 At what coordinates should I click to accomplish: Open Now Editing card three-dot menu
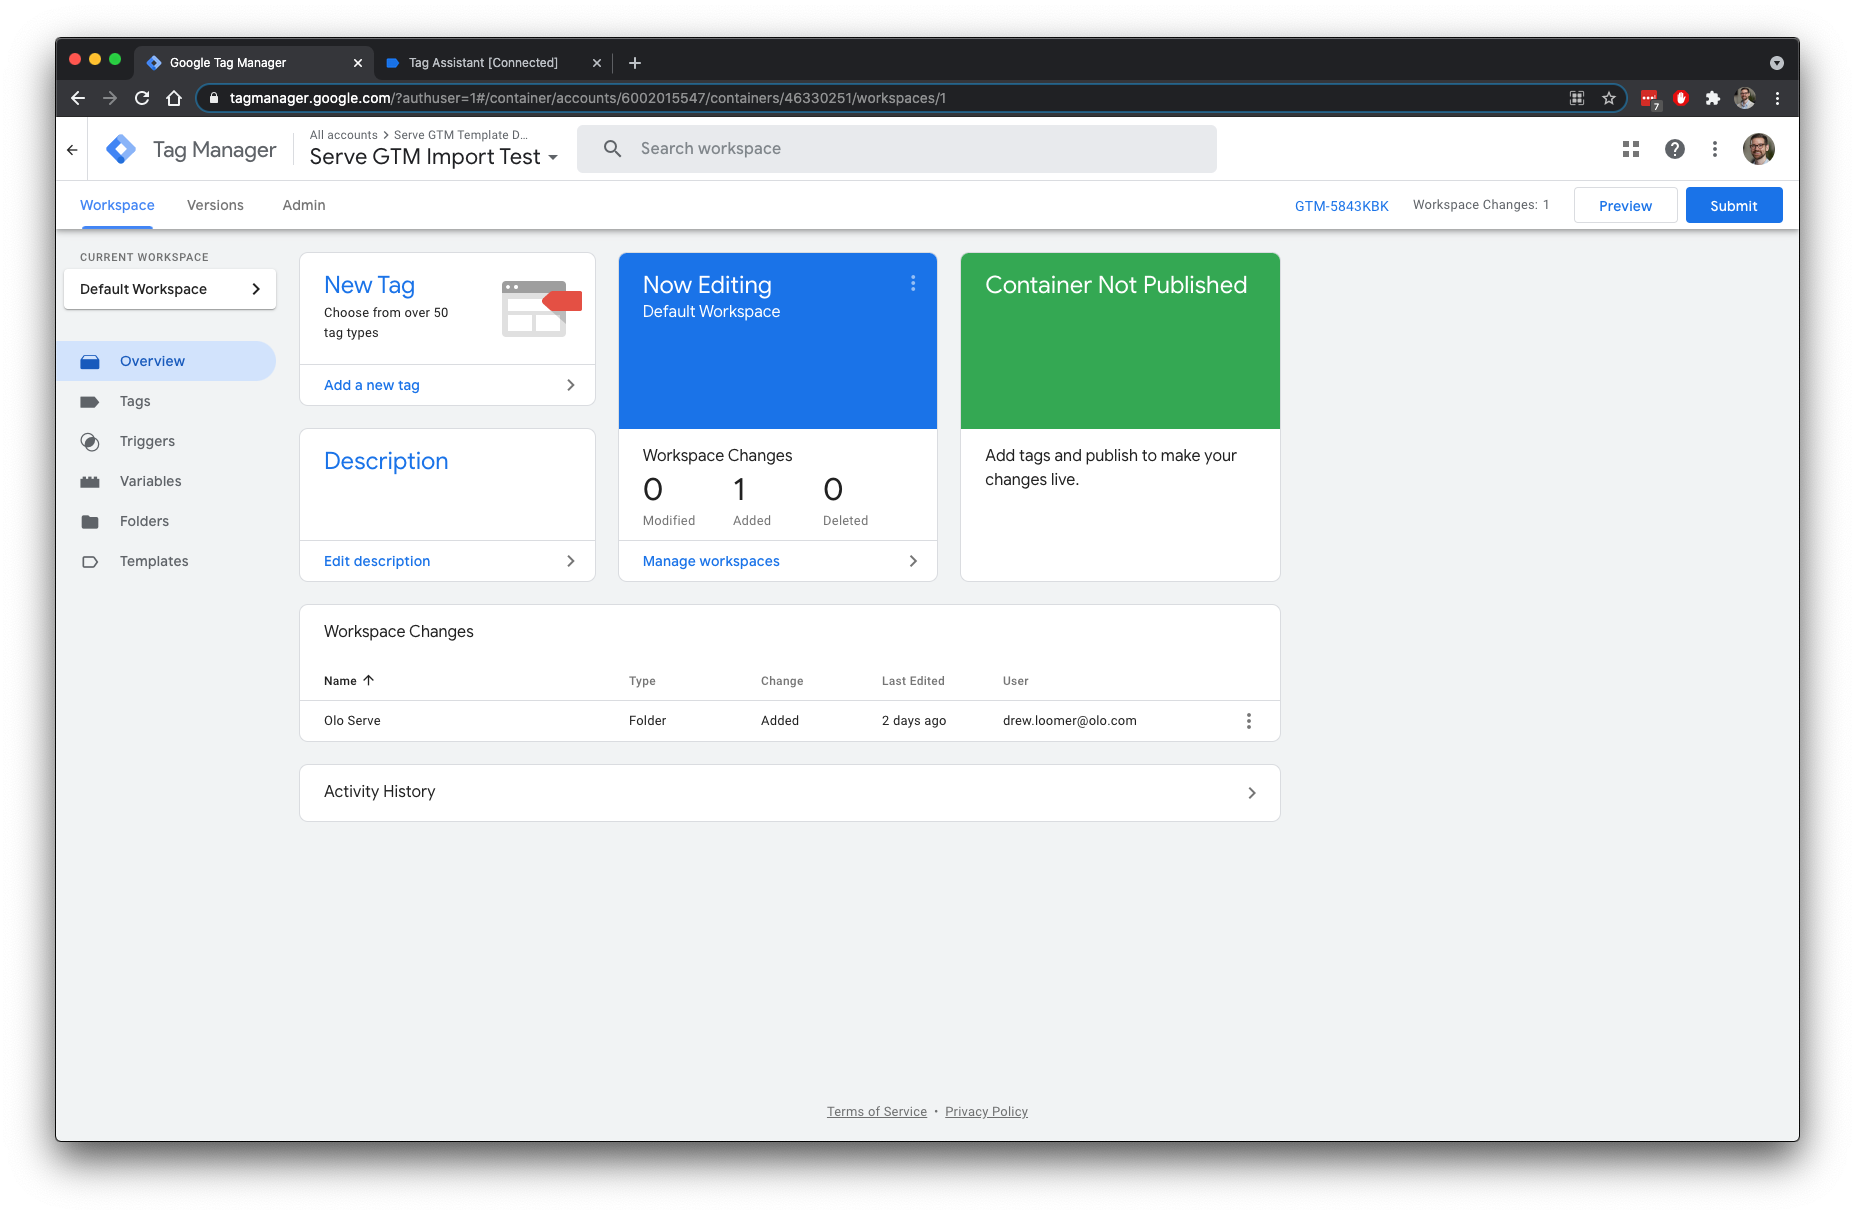(x=913, y=284)
